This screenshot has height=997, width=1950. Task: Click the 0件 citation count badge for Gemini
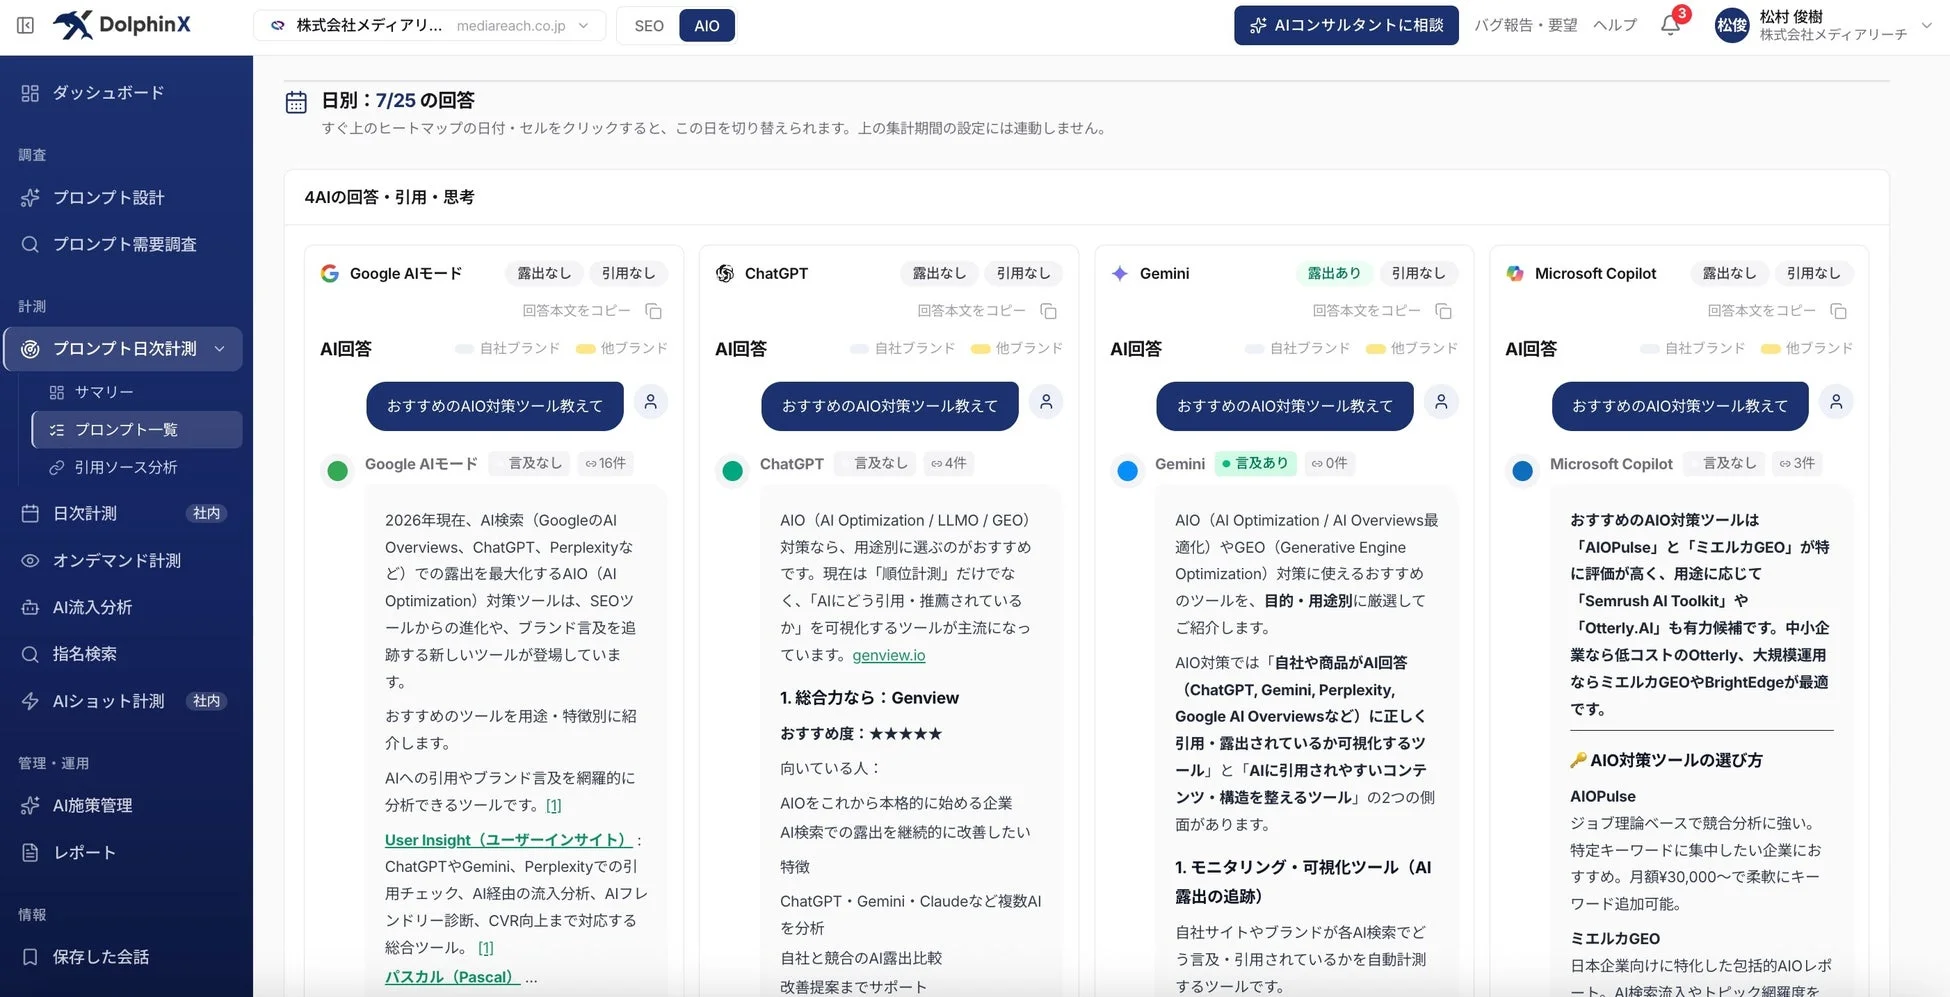tap(1330, 463)
